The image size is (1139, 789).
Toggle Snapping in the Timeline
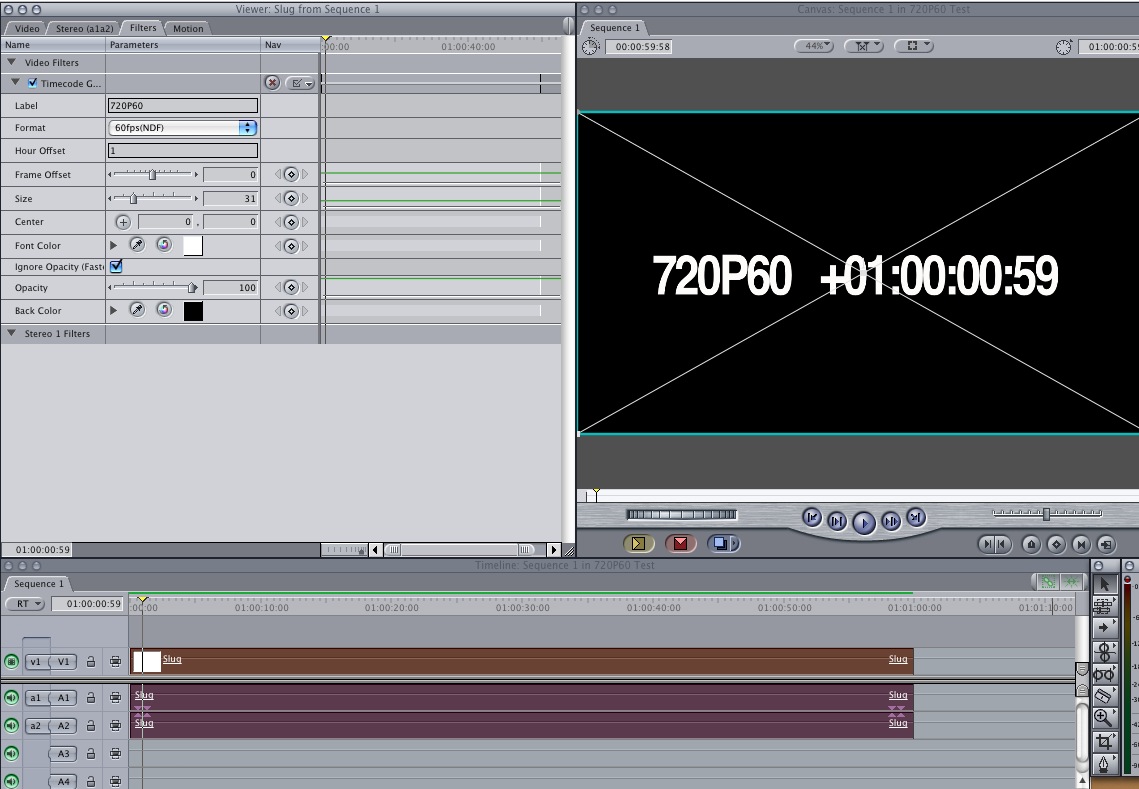tap(1071, 582)
